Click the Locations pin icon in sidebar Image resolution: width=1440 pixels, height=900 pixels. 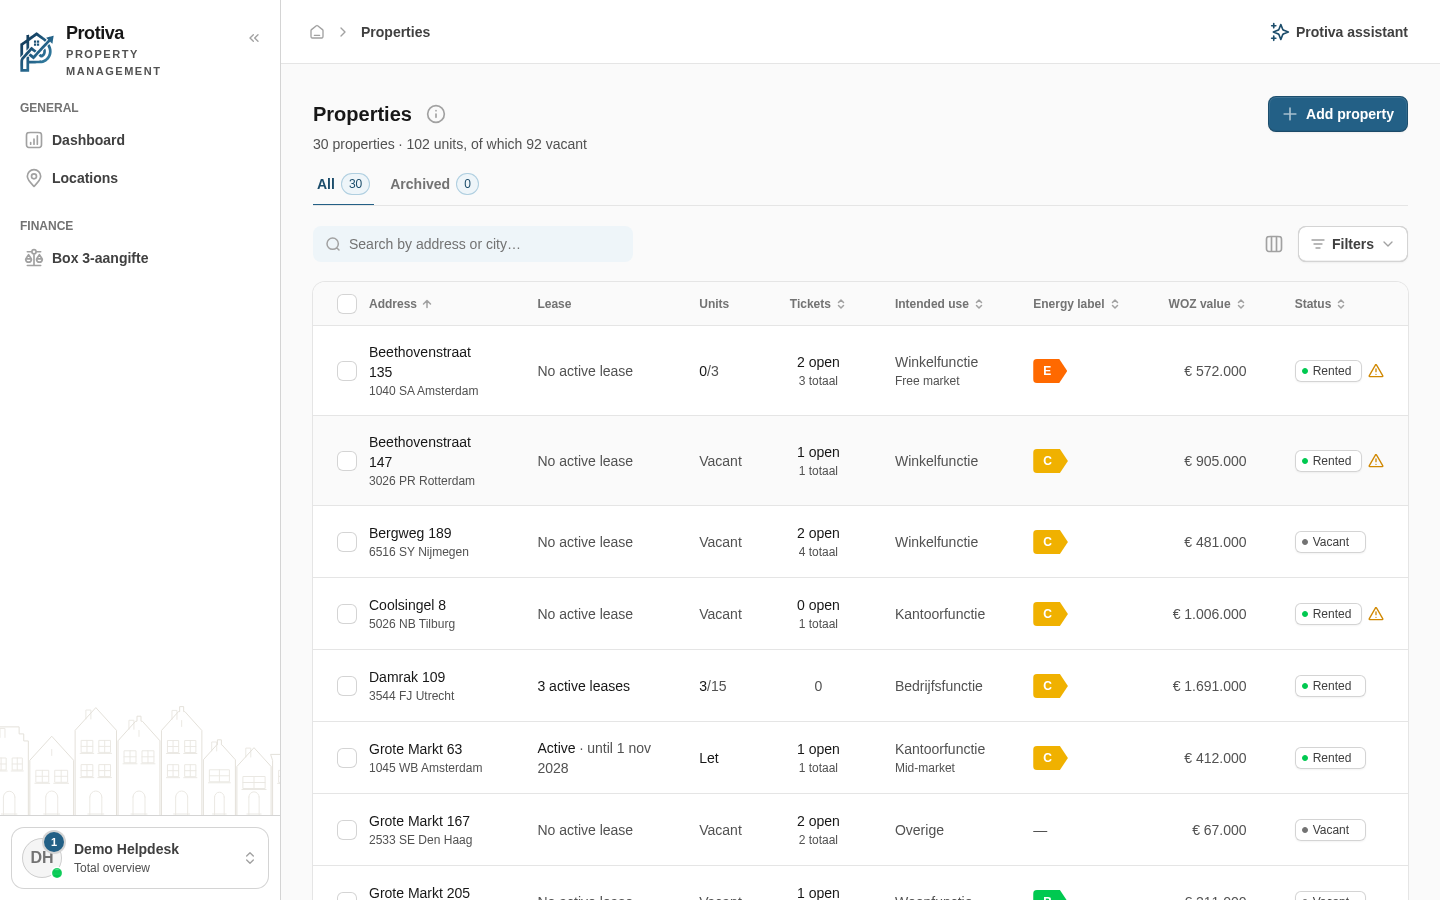(34, 178)
